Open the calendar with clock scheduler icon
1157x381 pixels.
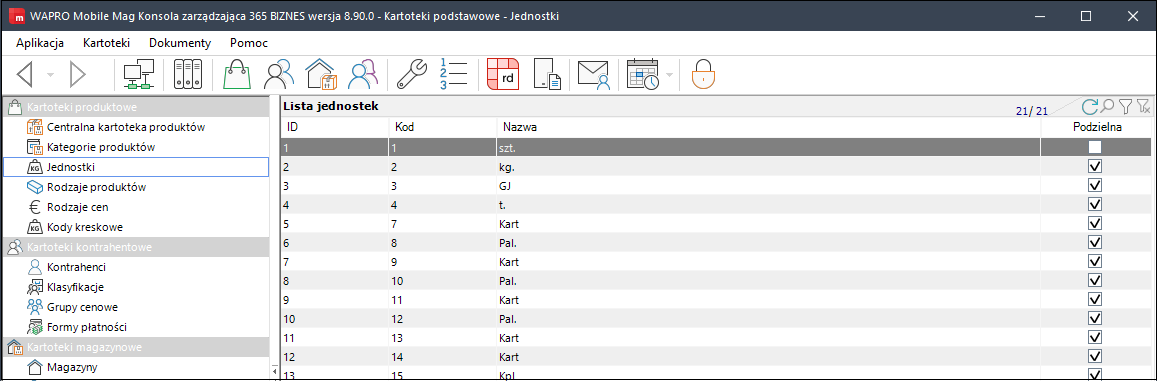(644, 75)
